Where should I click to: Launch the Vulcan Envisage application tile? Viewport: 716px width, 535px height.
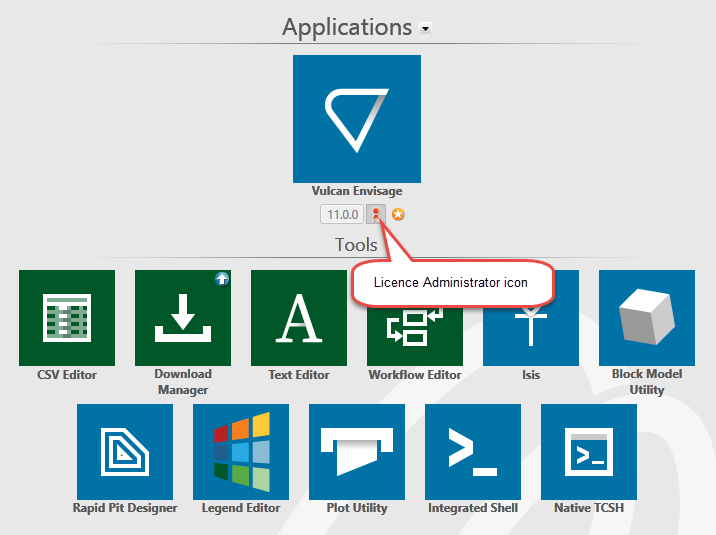(357, 119)
